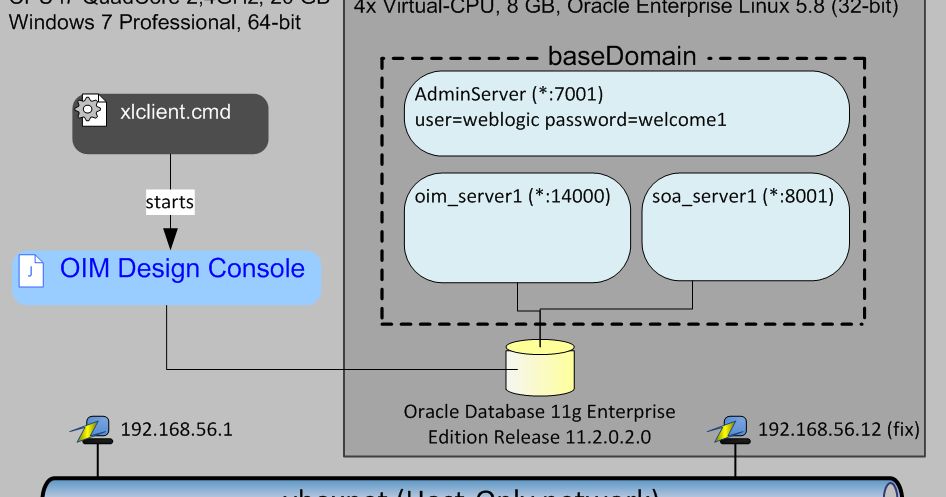Click the yellow Oracle database cylinder
The image size is (946, 497).
[x=540, y=367]
